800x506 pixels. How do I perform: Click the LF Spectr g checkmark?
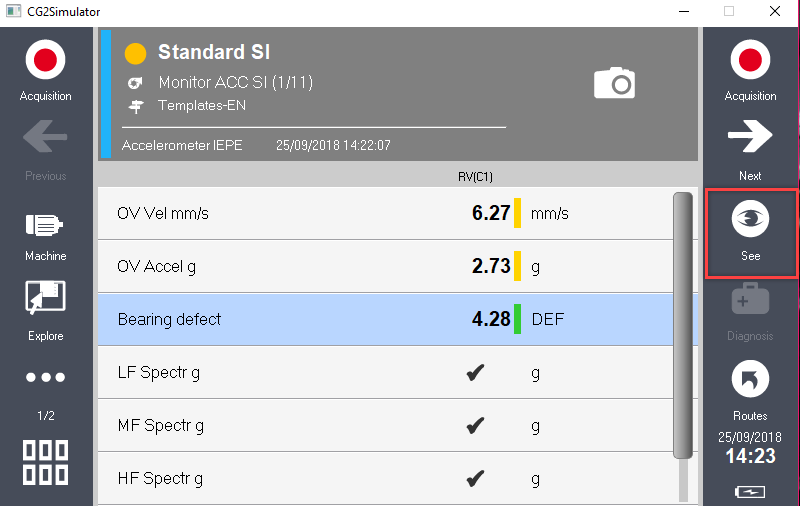(475, 373)
